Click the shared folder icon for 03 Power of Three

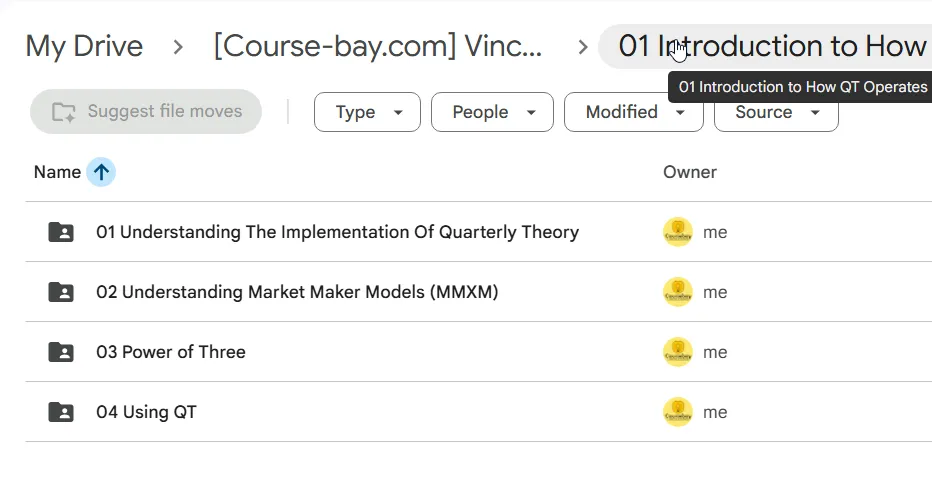pyautogui.click(x=61, y=352)
